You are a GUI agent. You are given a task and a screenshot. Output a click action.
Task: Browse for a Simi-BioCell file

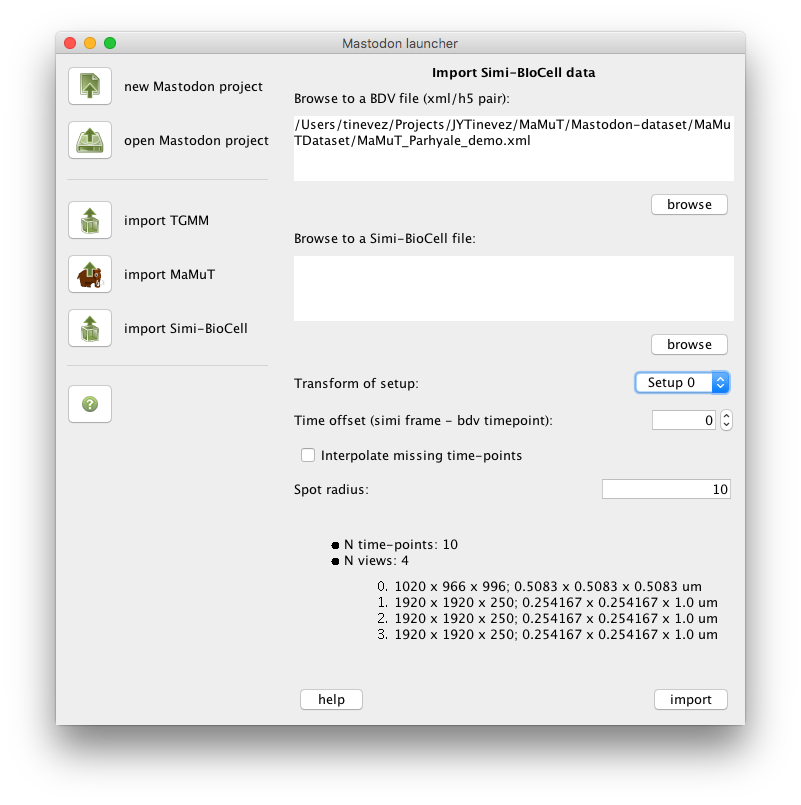(689, 344)
